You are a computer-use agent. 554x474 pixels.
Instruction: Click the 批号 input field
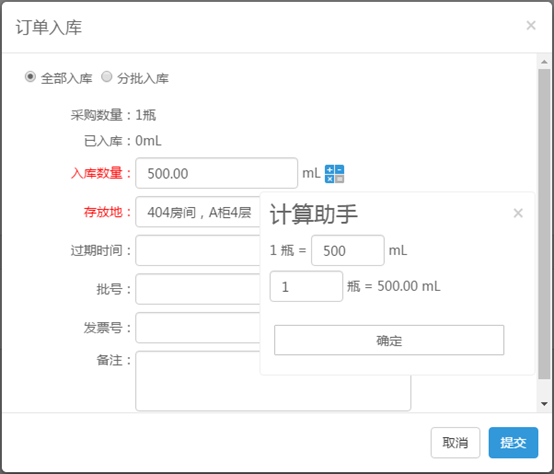(x=198, y=289)
